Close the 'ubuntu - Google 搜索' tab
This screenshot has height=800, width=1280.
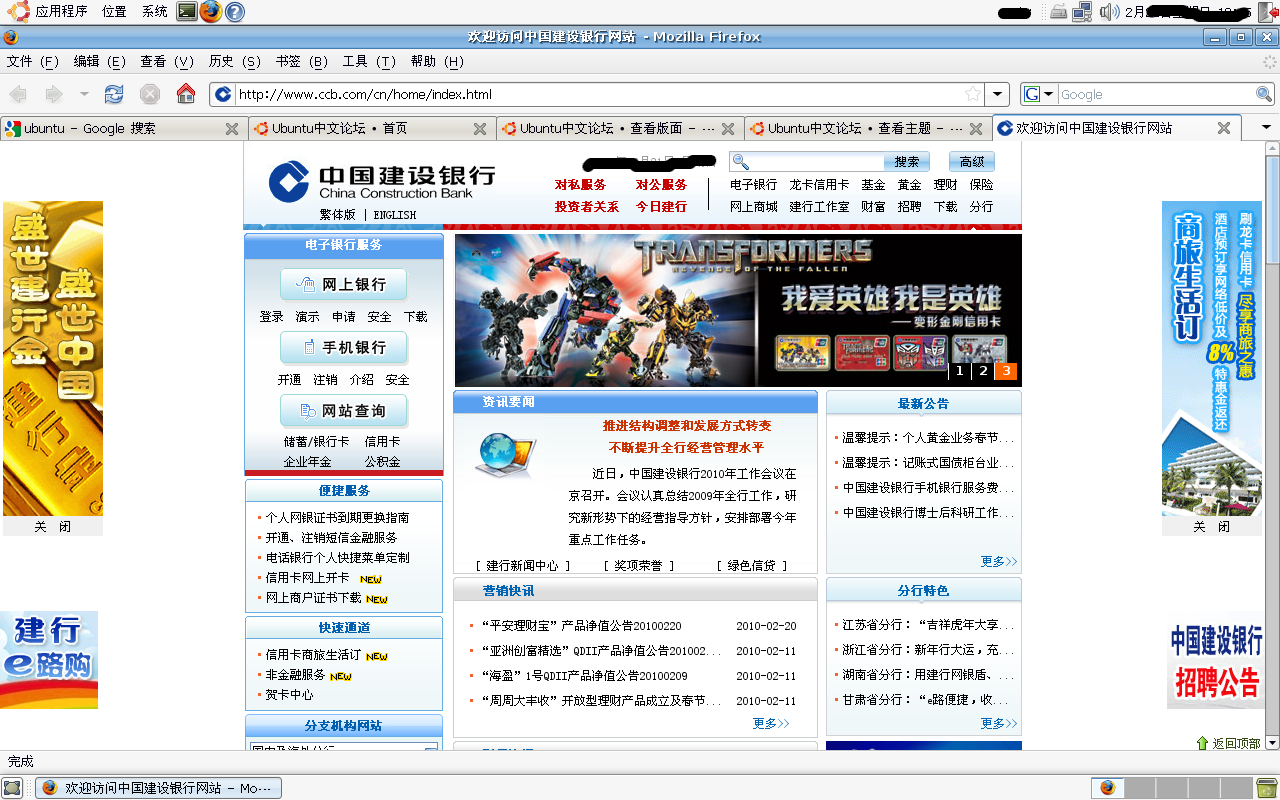[x=232, y=129]
